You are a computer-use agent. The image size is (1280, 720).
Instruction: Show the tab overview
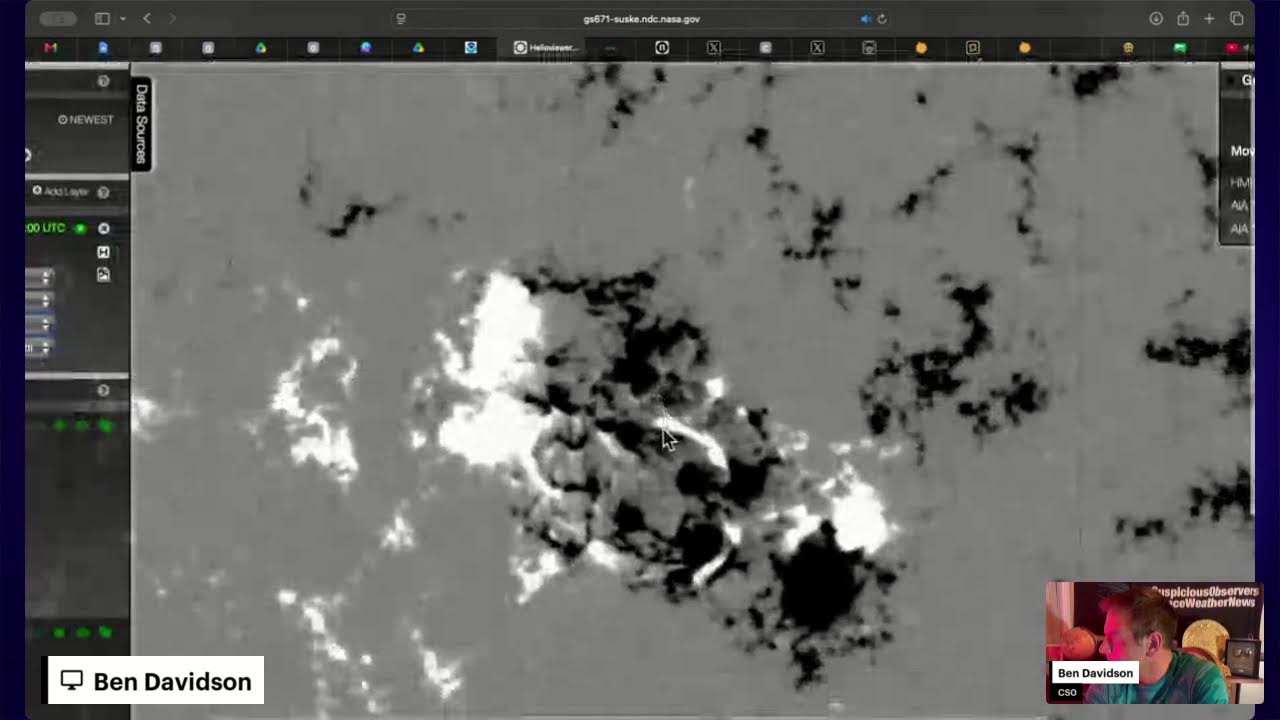coord(1237,19)
